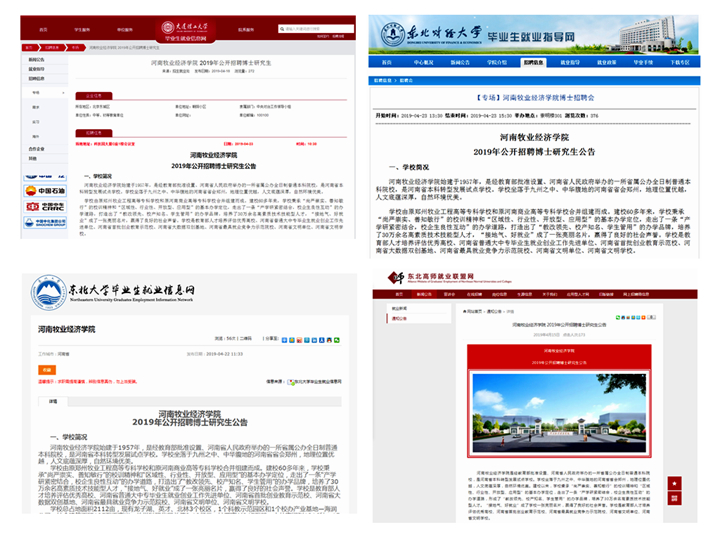Screen dimensions: 720x539
Task: Expand the white sub-item arrow under 招聘信息 sidebar
Action: 63,93
